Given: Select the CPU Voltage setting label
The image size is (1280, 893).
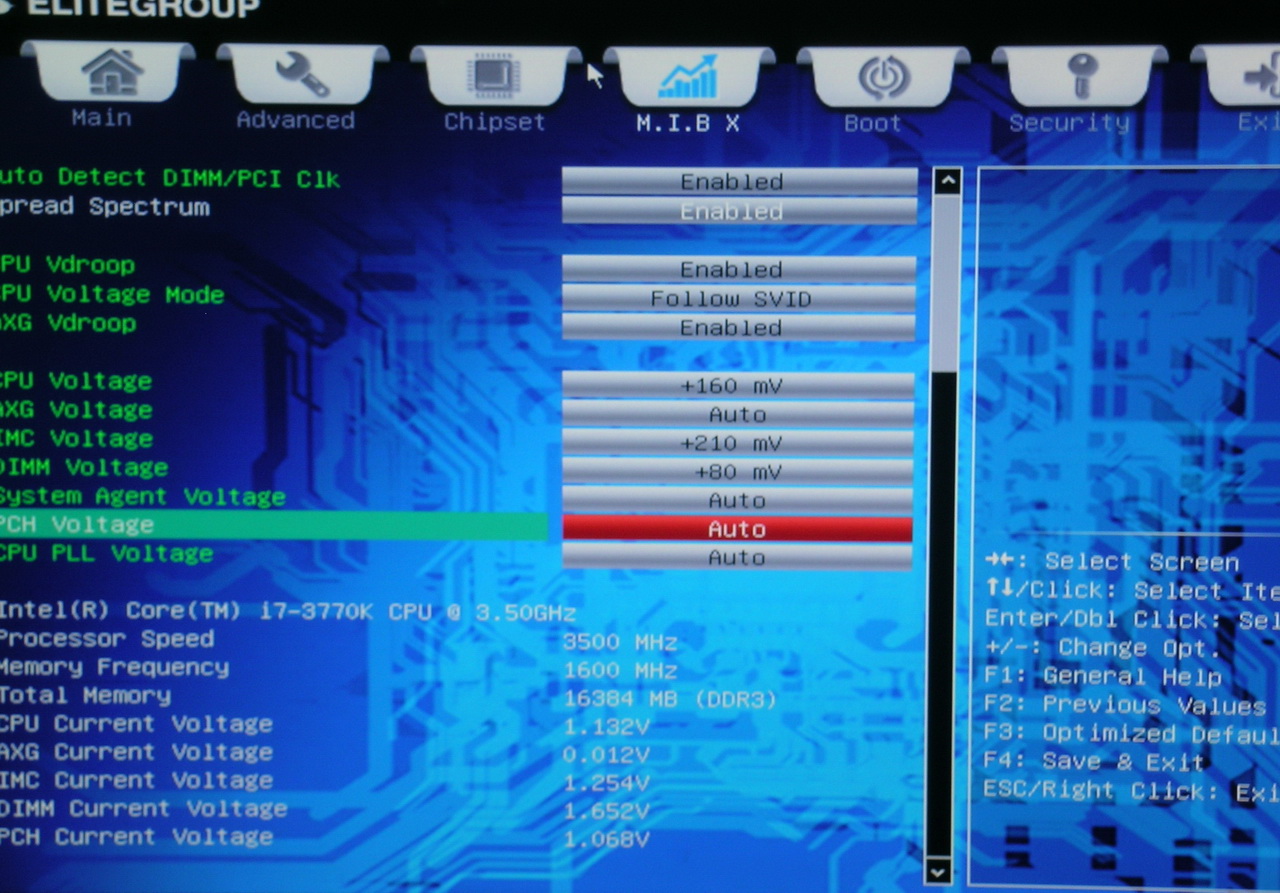Looking at the screenshot, I should 76,381.
